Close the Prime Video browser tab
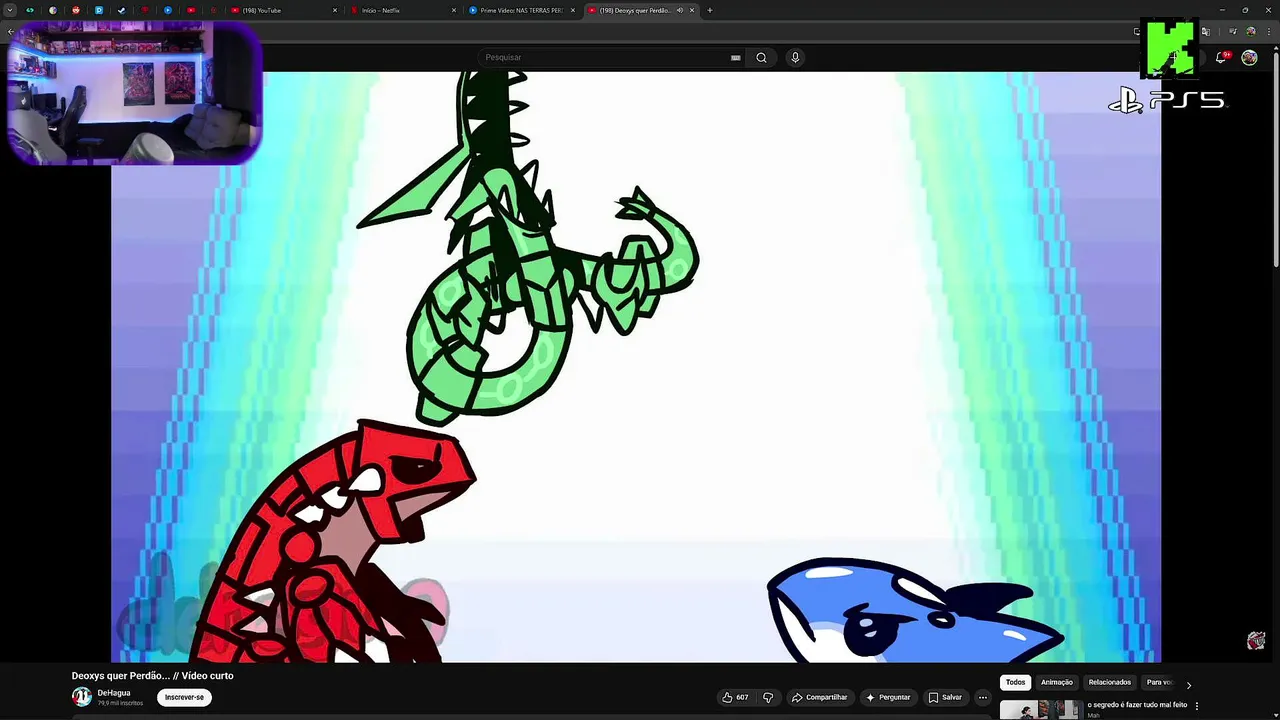 pos(573,10)
